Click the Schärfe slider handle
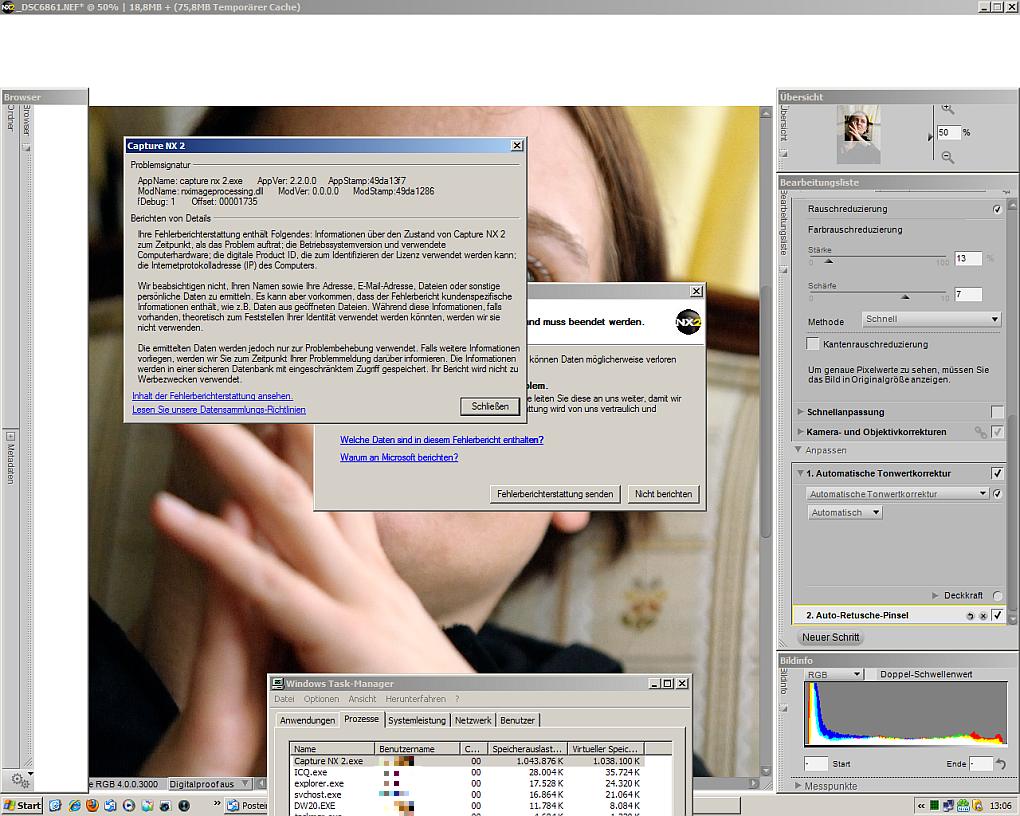Image resolution: width=1020 pixels, height=816 pixels. coord(905,297)
